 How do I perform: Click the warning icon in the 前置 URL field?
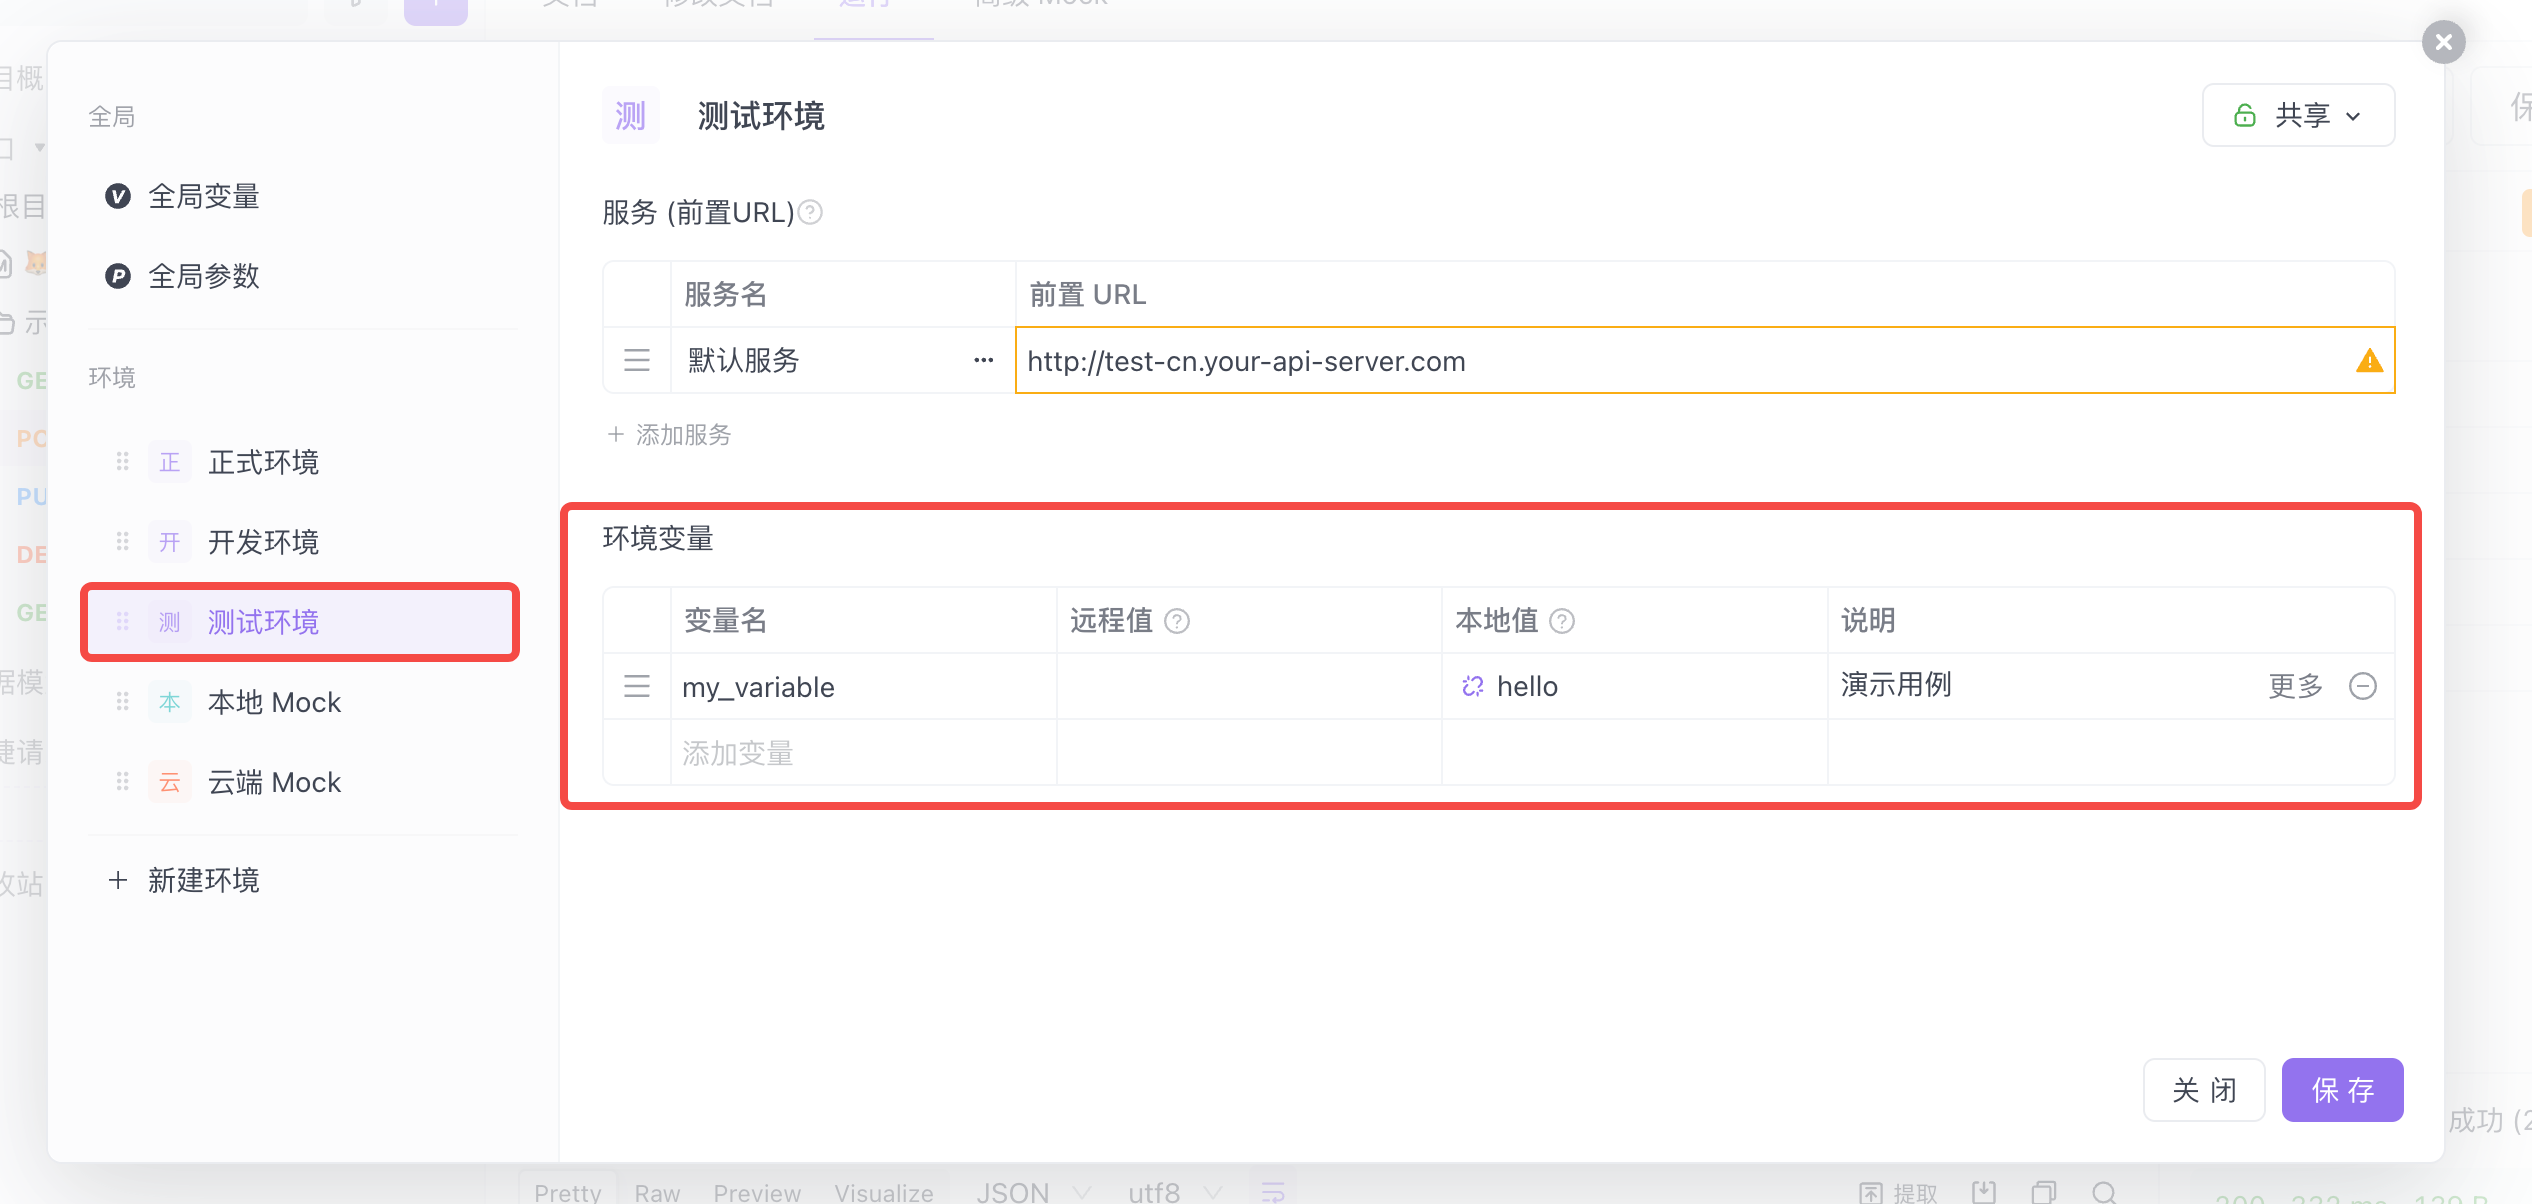pyautogui.click(x=2369, y=361)
